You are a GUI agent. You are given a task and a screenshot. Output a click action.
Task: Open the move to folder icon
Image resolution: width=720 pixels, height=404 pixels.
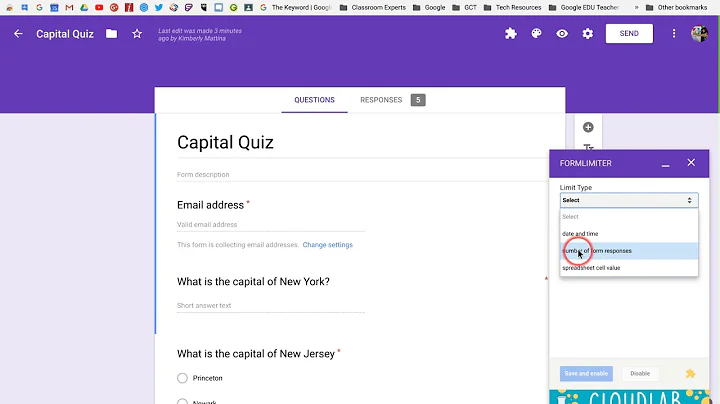coord(111,34)
